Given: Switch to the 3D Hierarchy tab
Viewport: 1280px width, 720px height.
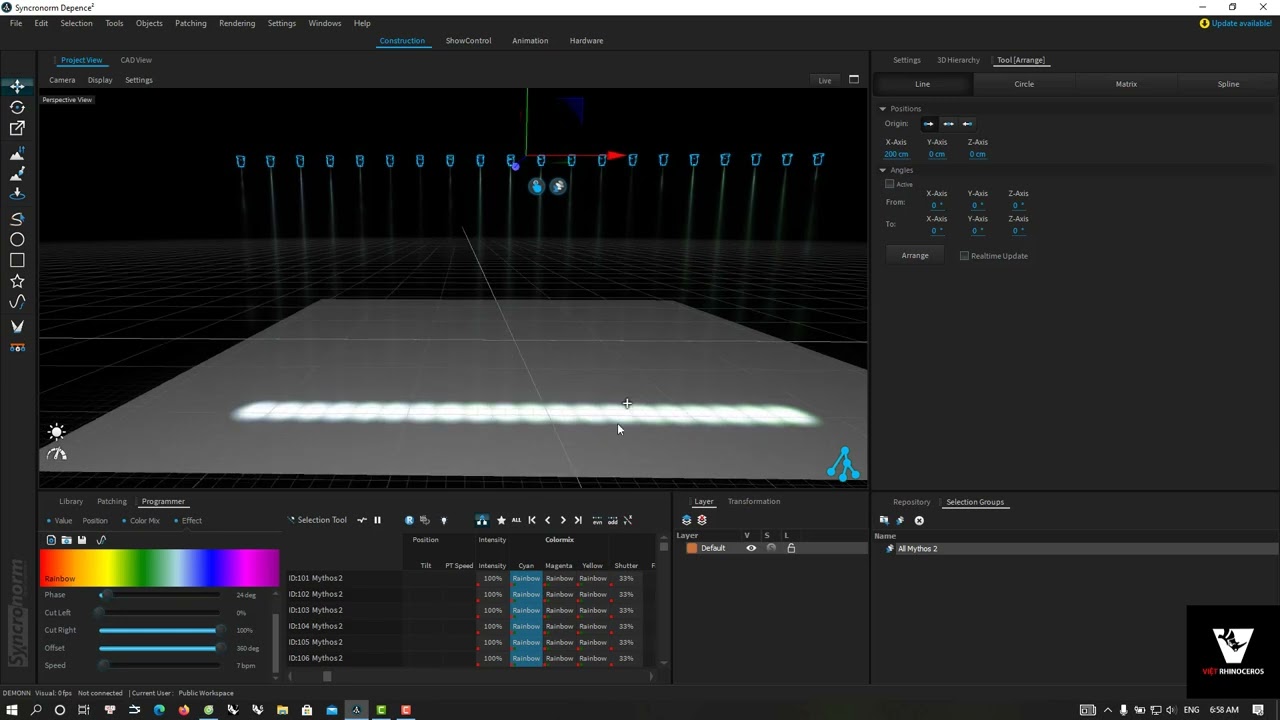Looking at the screenshot, I should [958, 60].
